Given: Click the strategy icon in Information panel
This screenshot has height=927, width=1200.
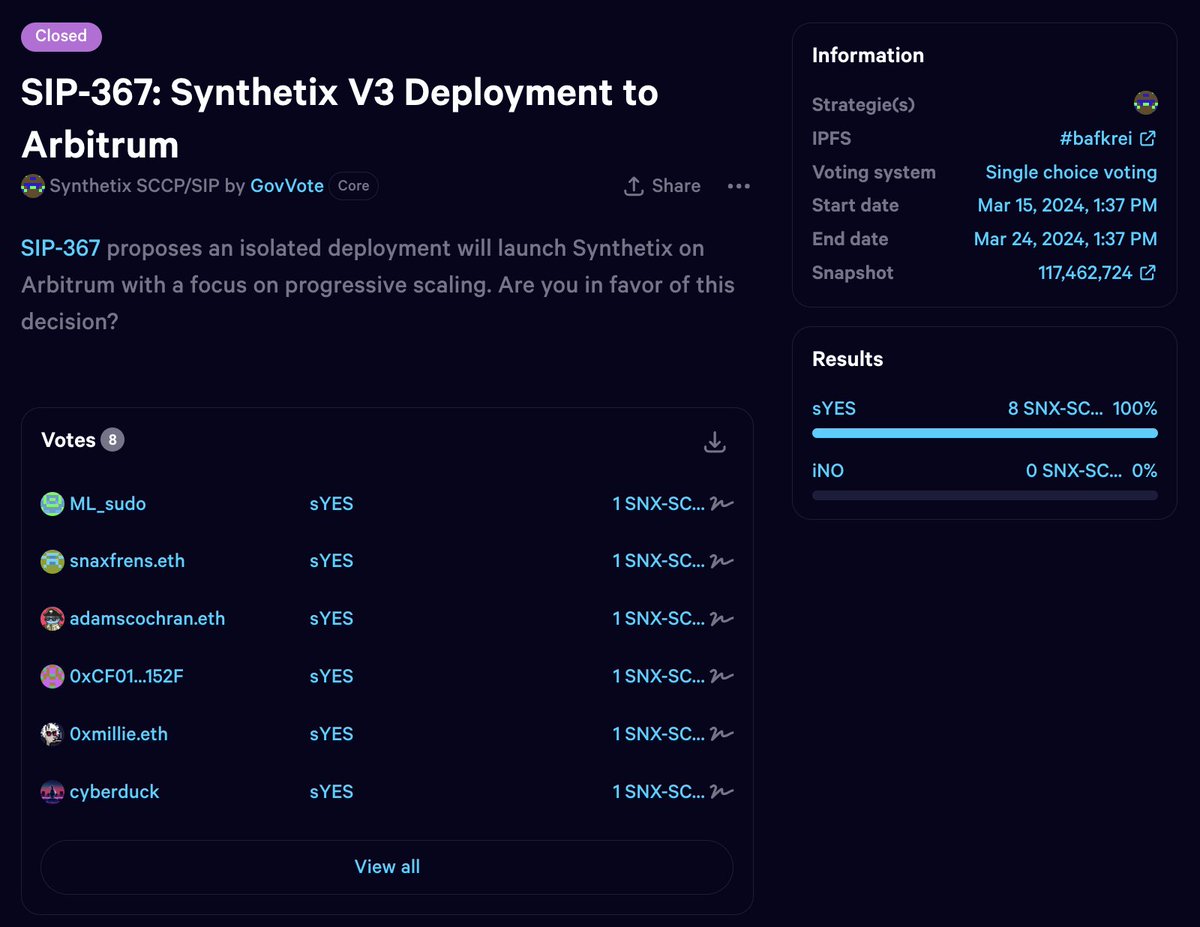Looking at the screenshot, I should click(1145, 103).
